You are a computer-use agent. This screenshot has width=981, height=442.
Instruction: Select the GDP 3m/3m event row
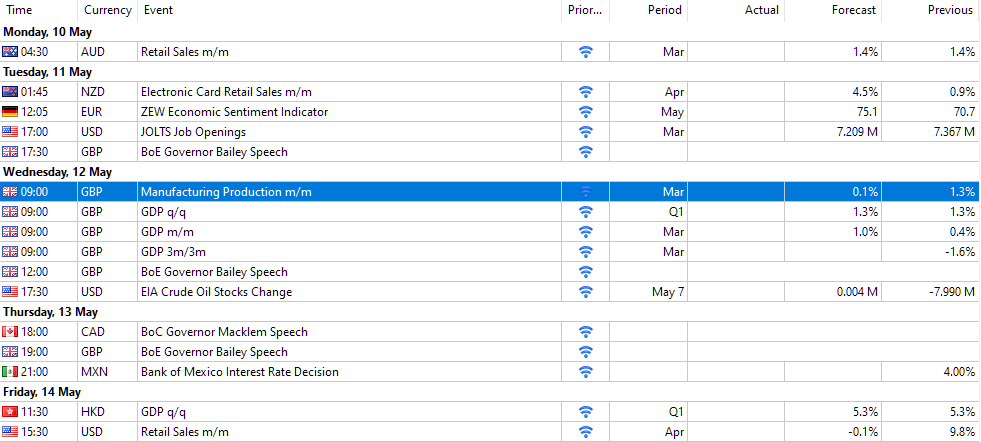point(173,252)
